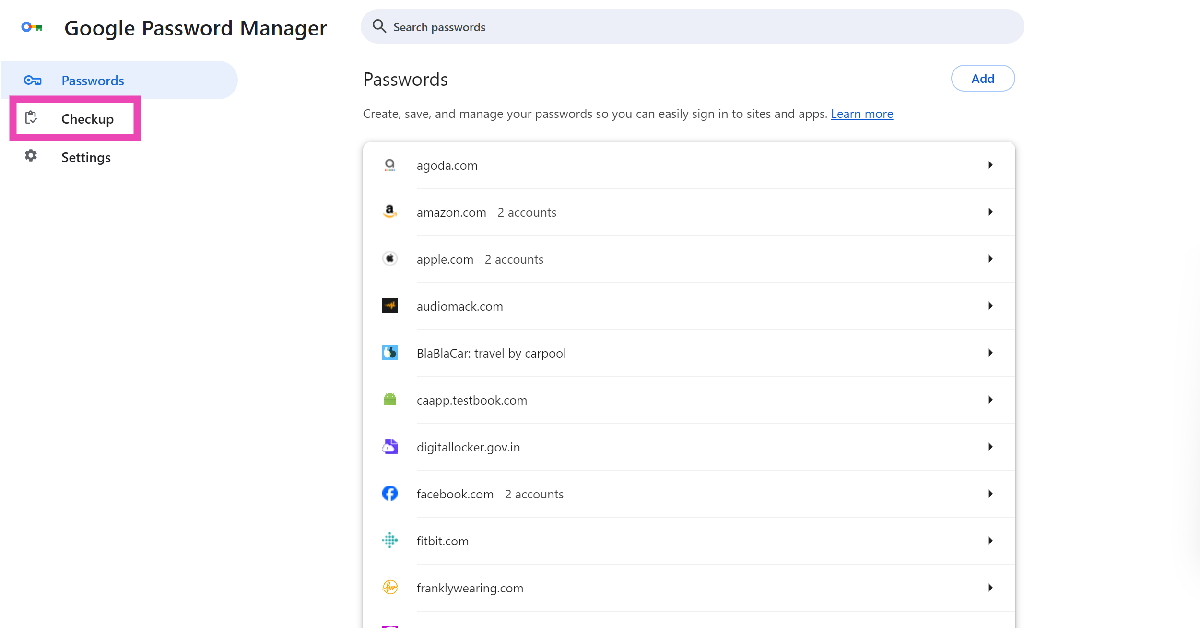Expand the agoda.com entry arrow
1200x628 pixels.
click(990, 165)
